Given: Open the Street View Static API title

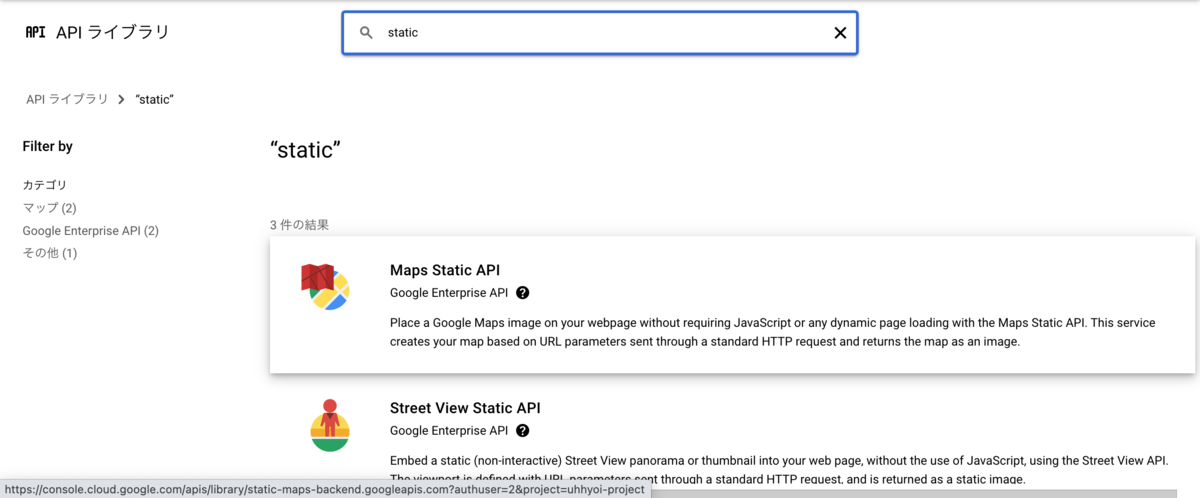Looking at the screenshot, I should [x=465, y=408].
